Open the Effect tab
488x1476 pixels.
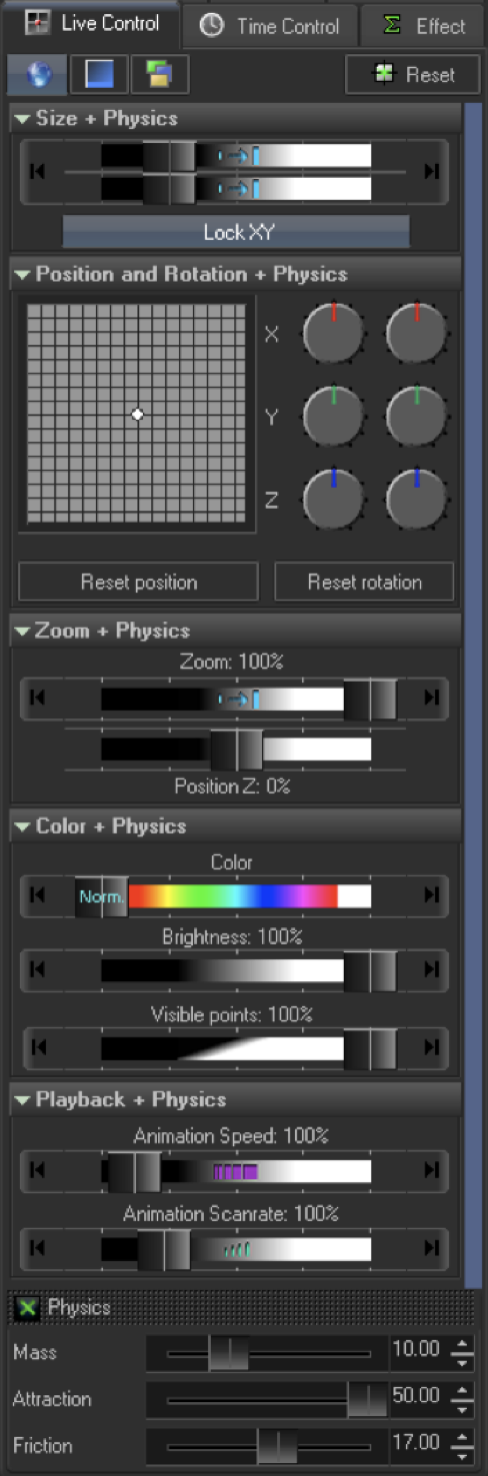[x=424, y=26]
